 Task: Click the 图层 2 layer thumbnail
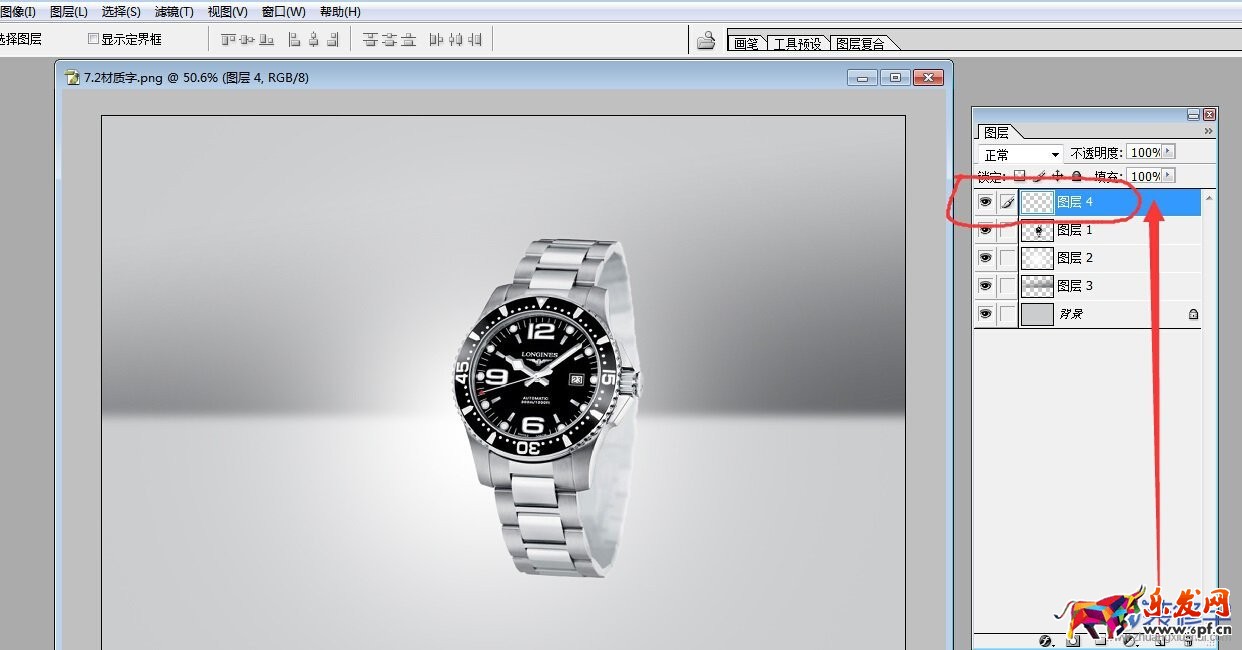pyautogui.click(x=1037, y=258)
